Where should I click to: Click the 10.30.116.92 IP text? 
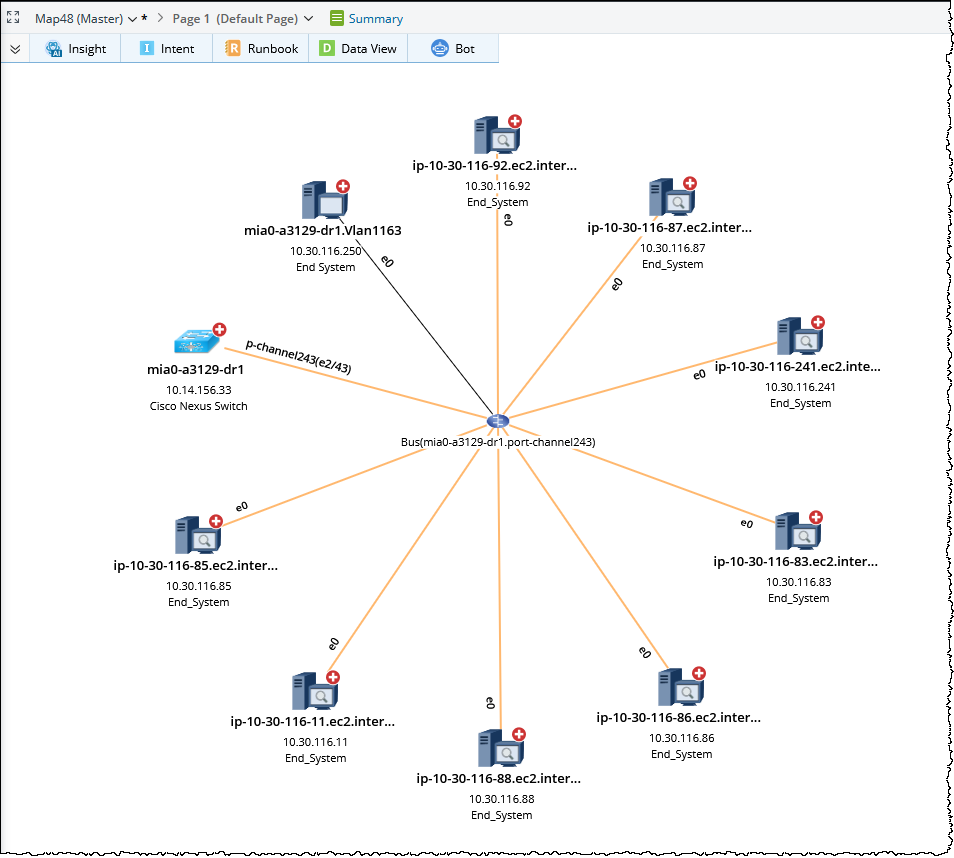[x=498, y=186]
